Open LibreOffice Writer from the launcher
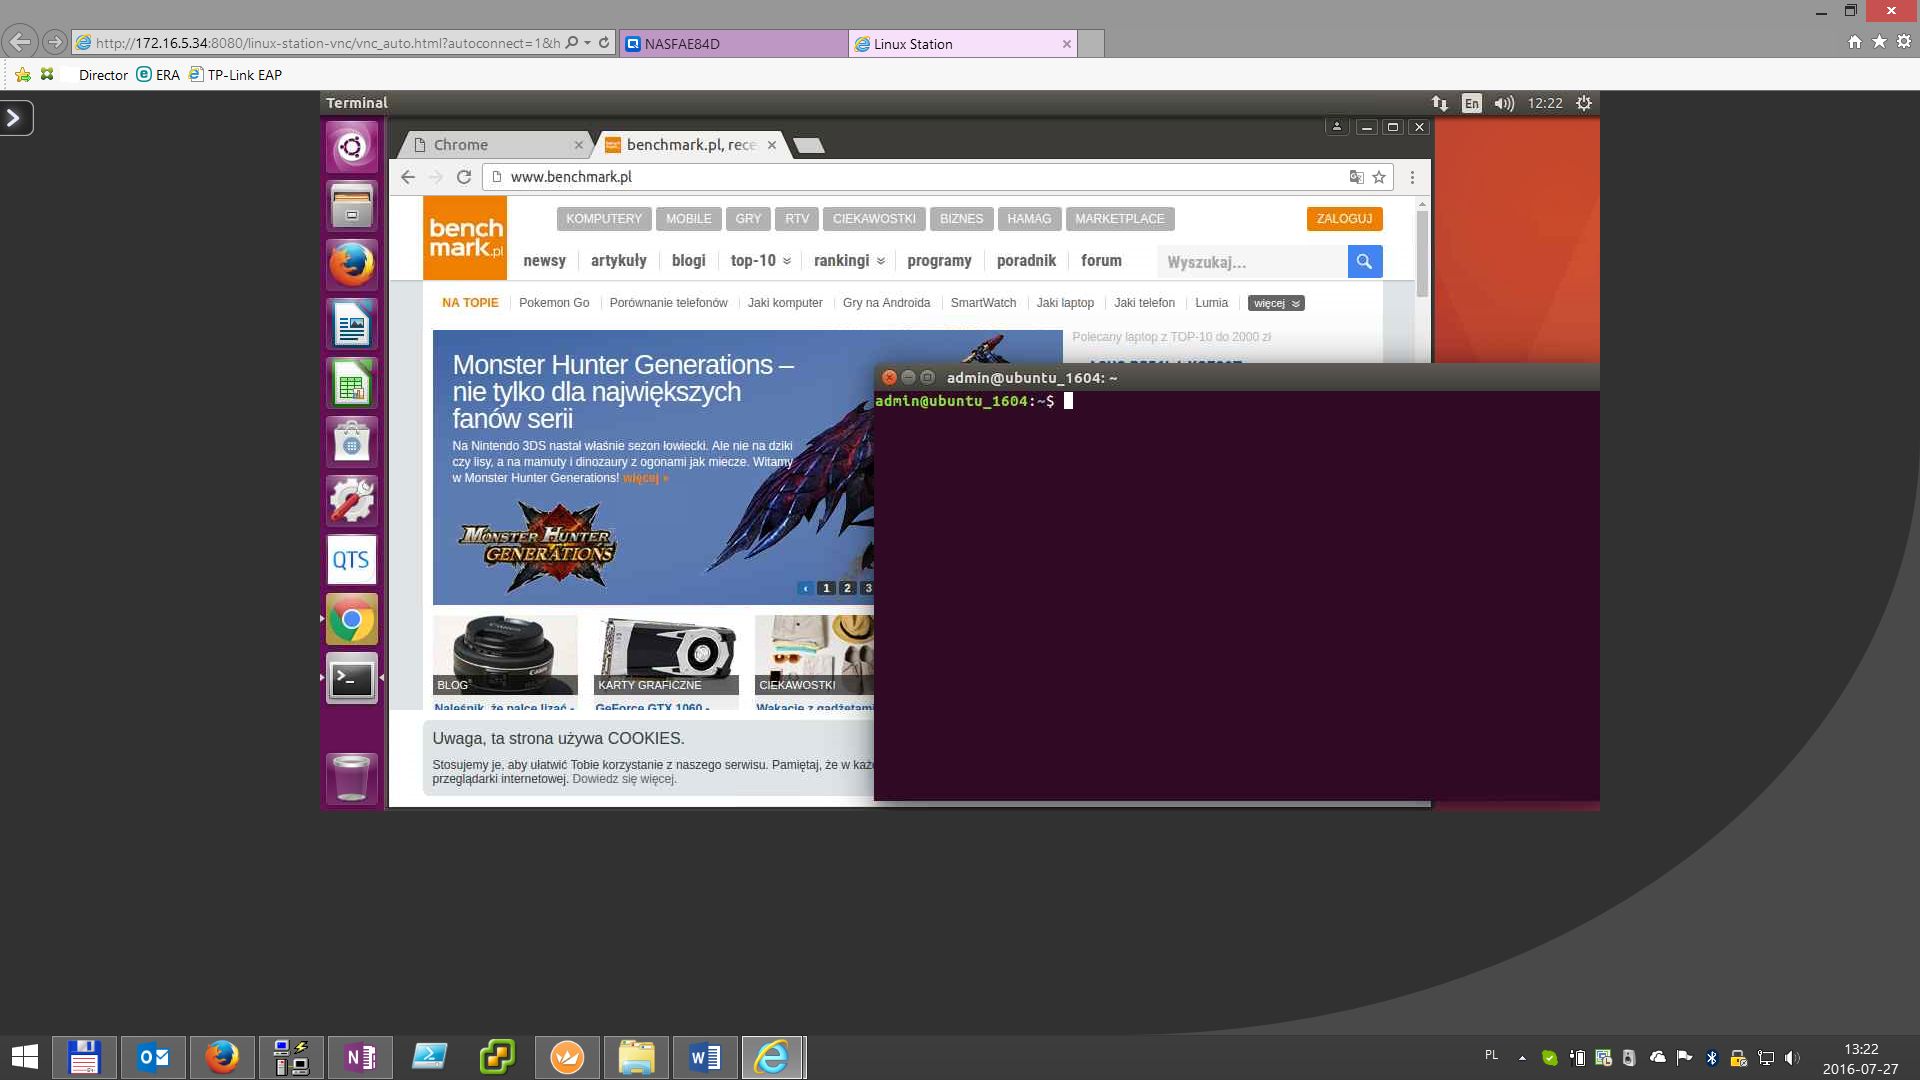 (351, 324)
